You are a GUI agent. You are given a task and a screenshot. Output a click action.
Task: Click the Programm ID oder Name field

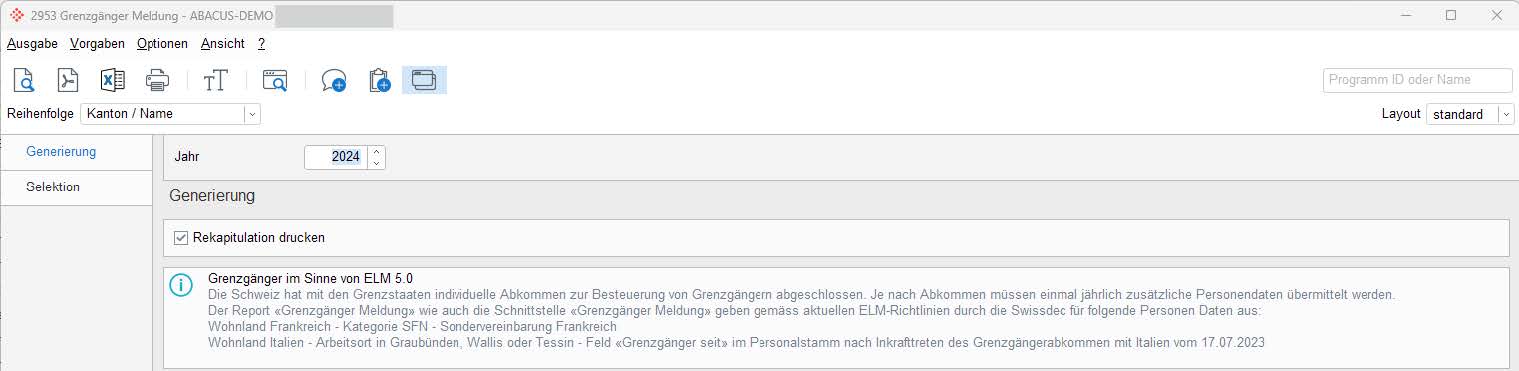click(1417, 80)
